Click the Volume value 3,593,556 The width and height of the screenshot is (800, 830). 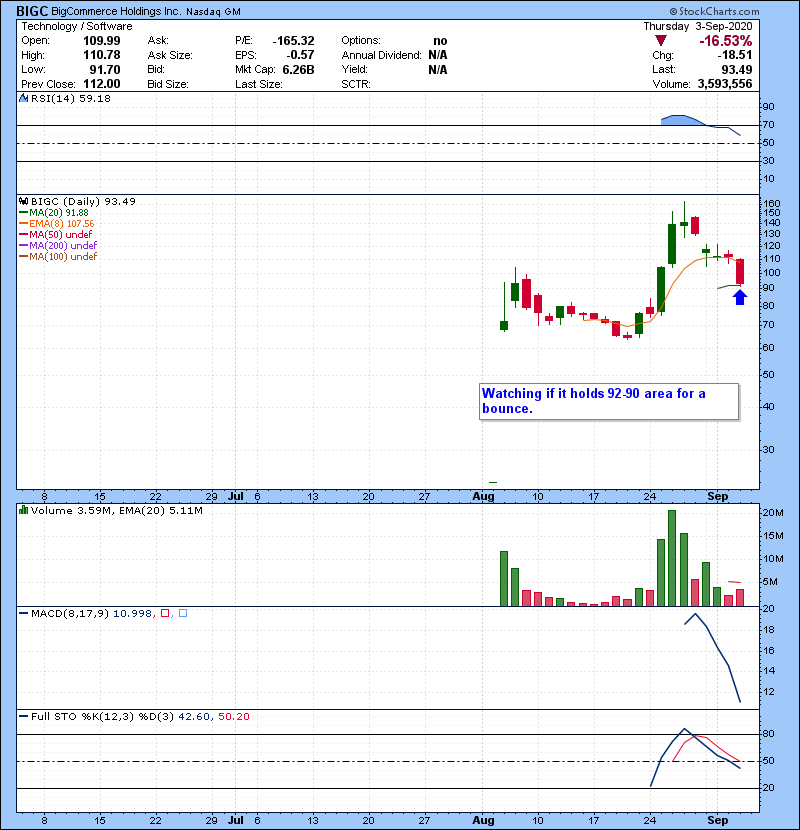pyautogui.click(x=725, y=84)
